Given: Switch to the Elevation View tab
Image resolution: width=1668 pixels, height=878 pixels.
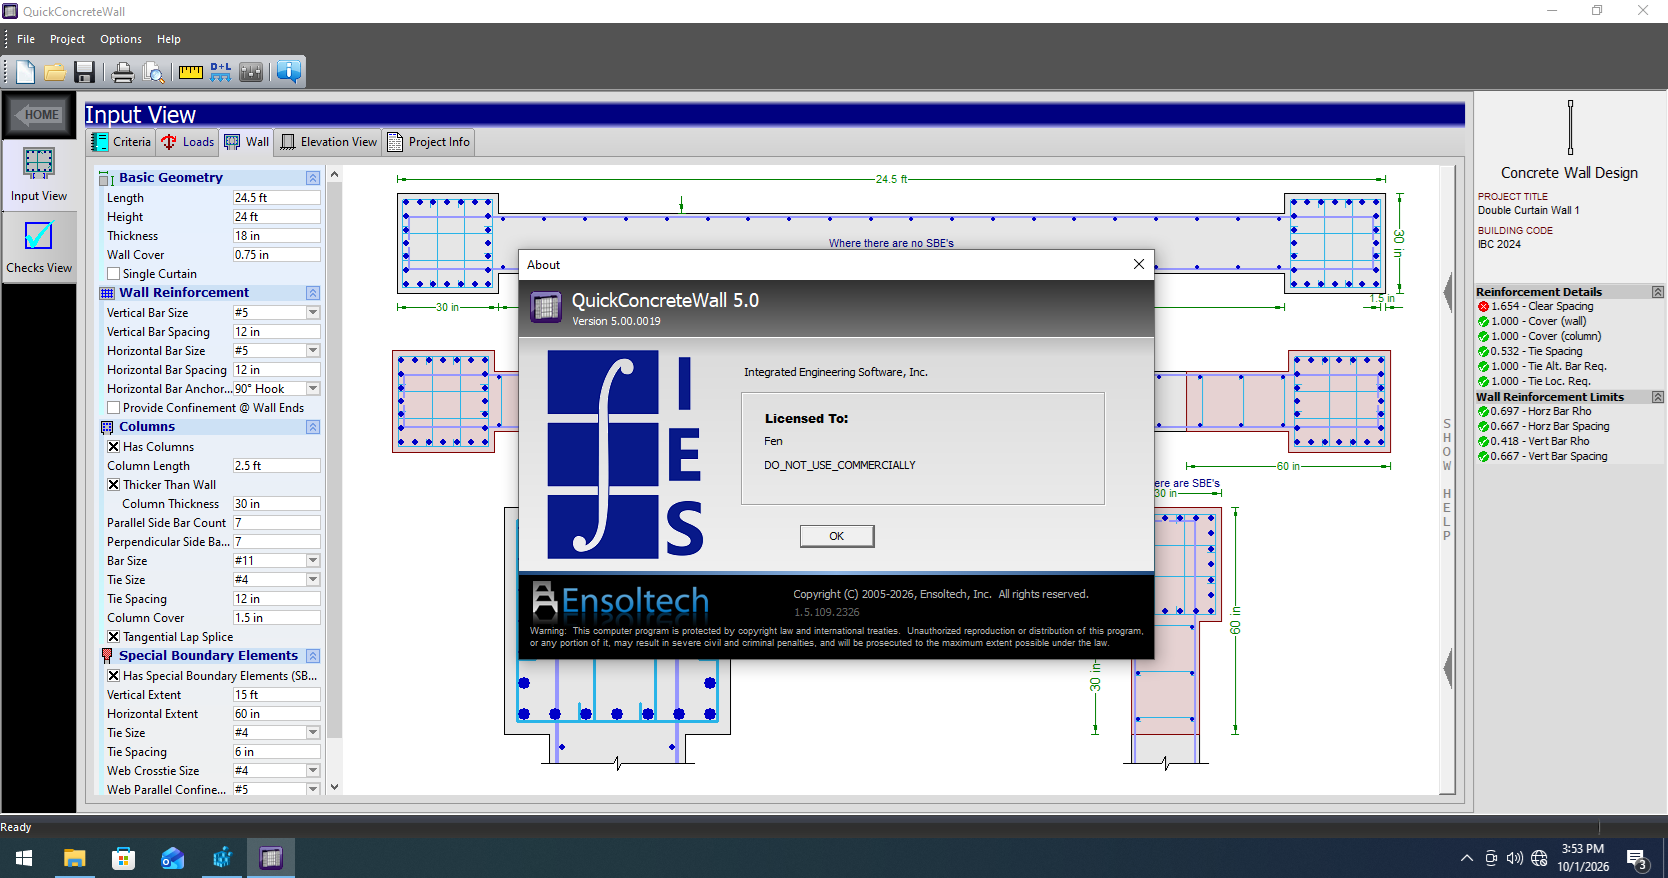Looking at the screenshot, I should point(329,142).
